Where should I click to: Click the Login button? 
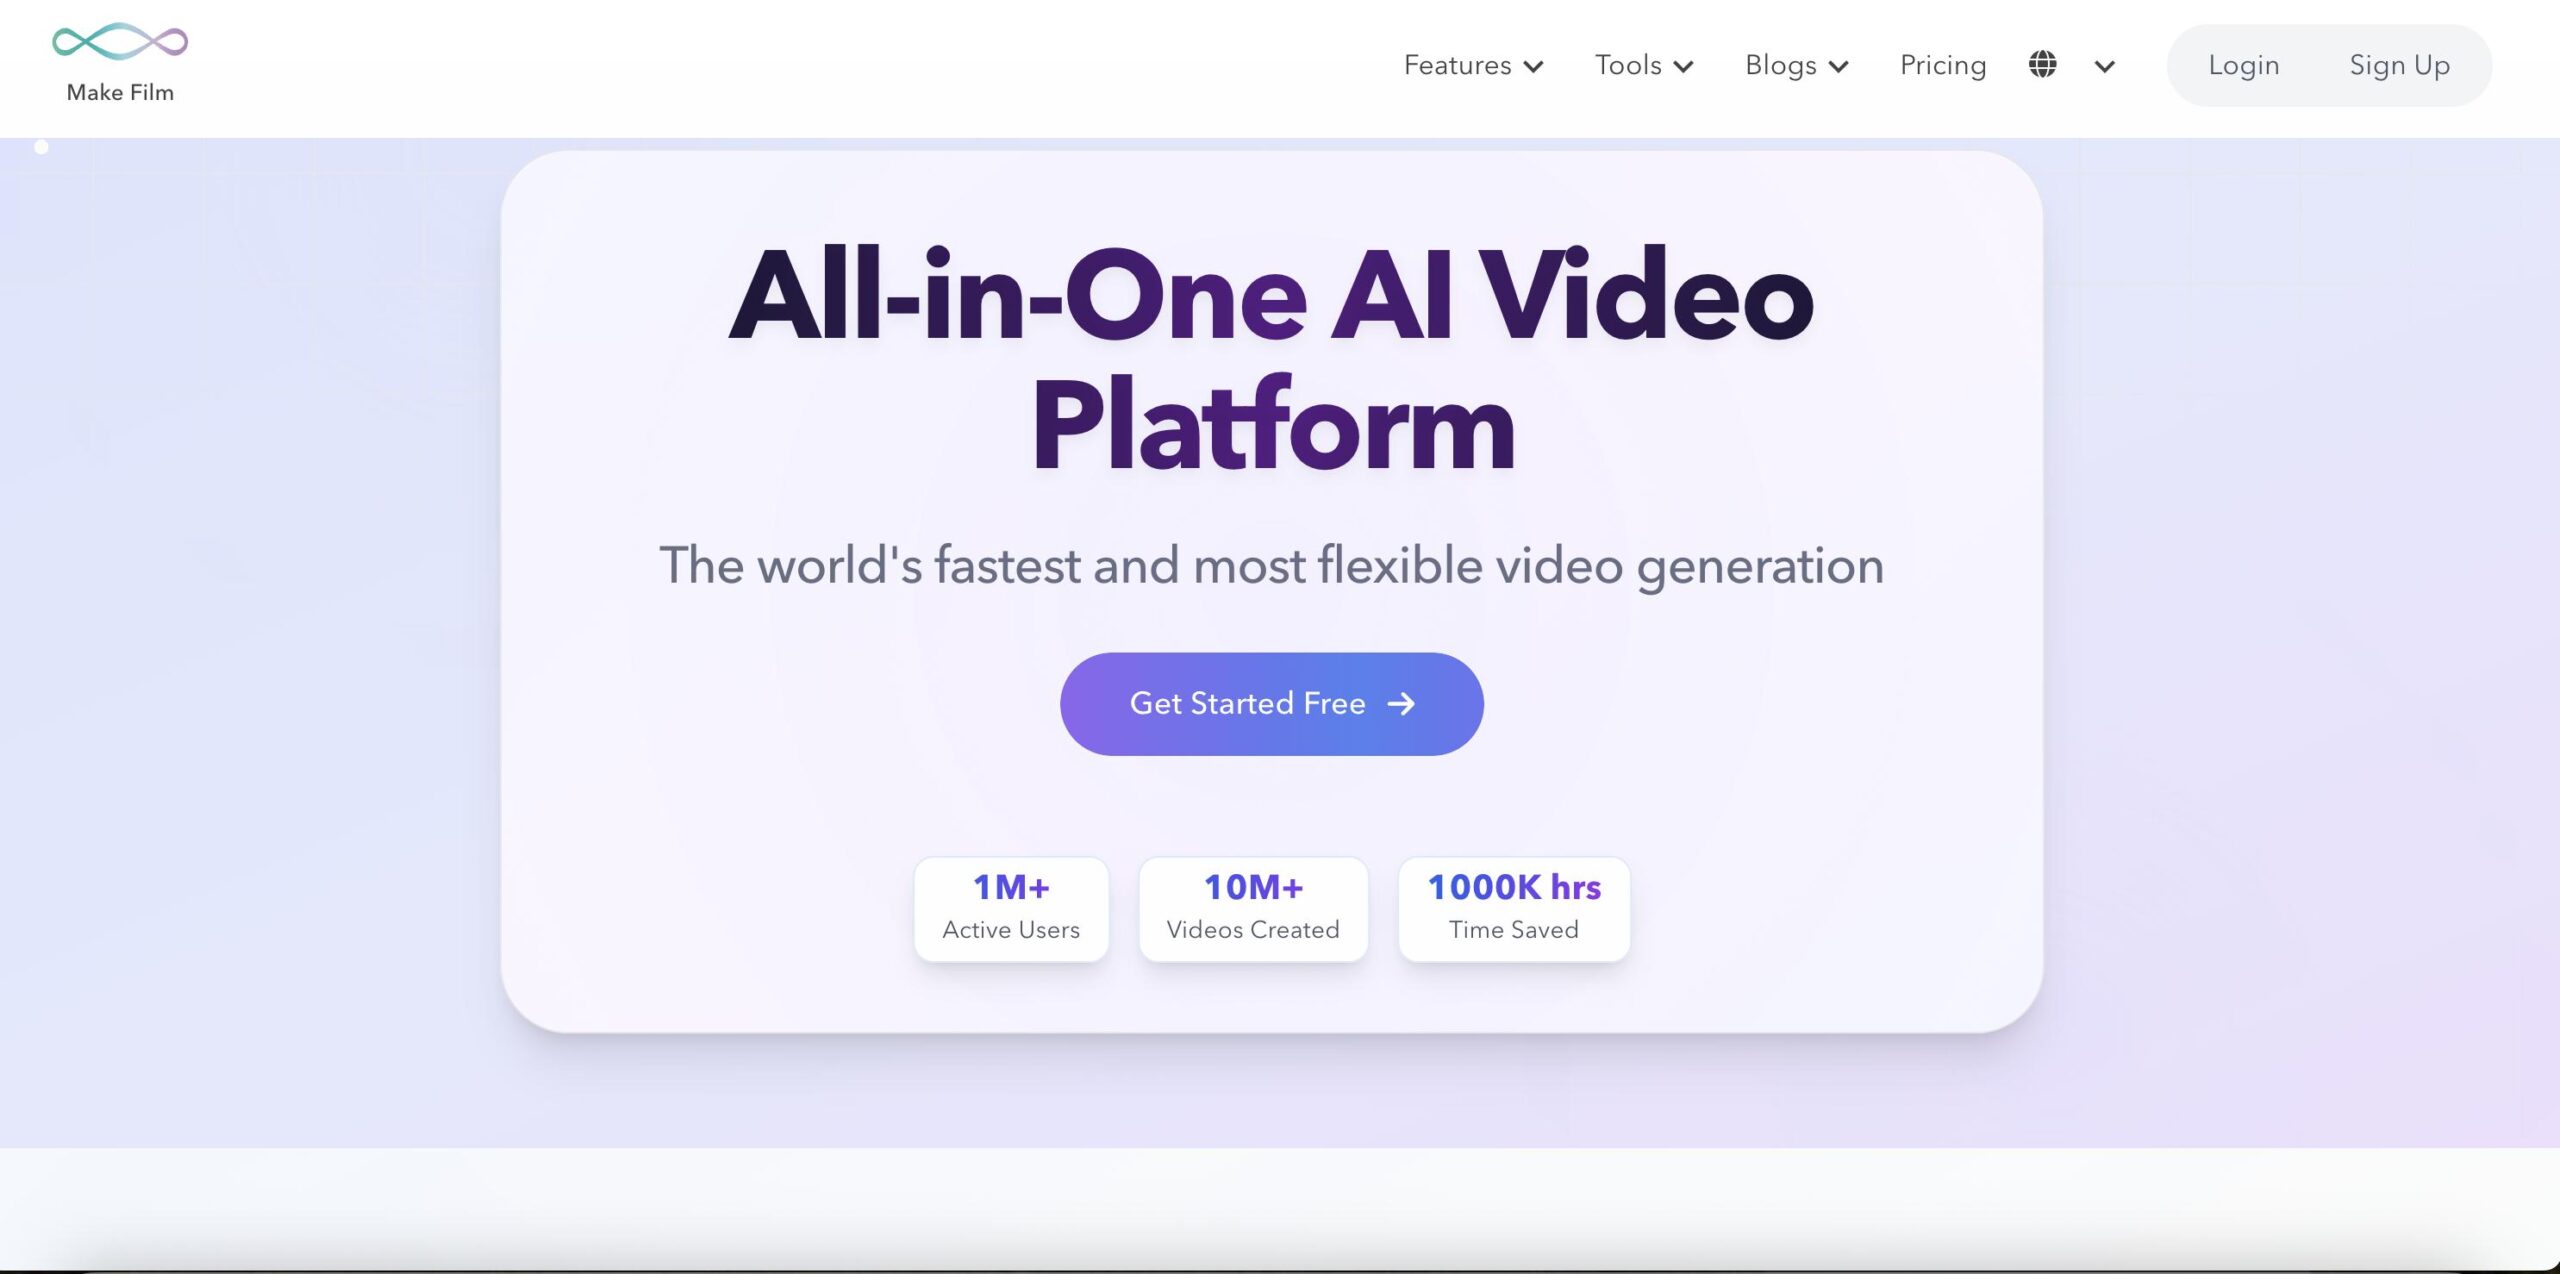(2243, 66)
